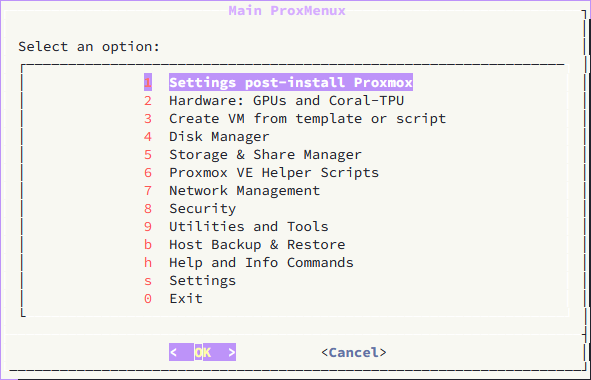This screenshot has height=380, width=591.
Task: Click the red hotkey letter h
Action: pos(148,263)
